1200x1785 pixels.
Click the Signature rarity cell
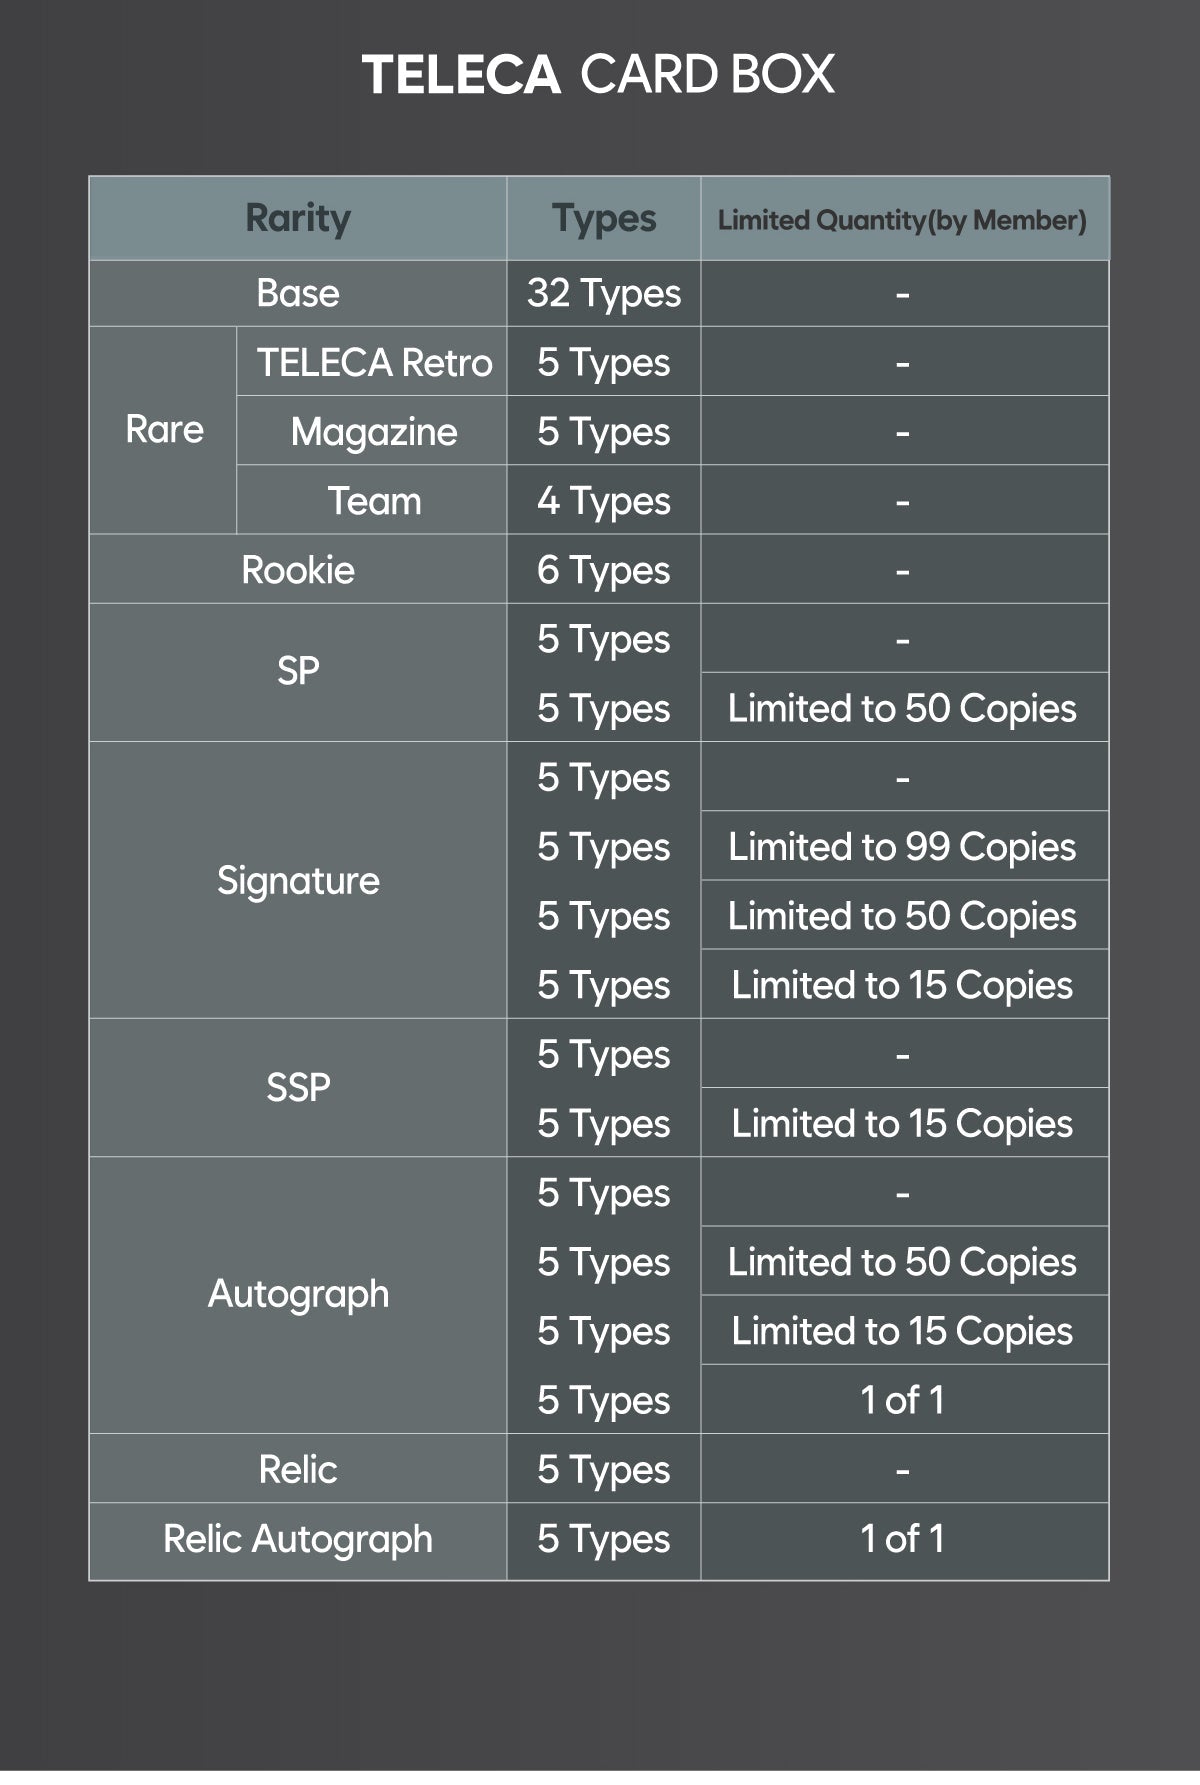point(298,880)
